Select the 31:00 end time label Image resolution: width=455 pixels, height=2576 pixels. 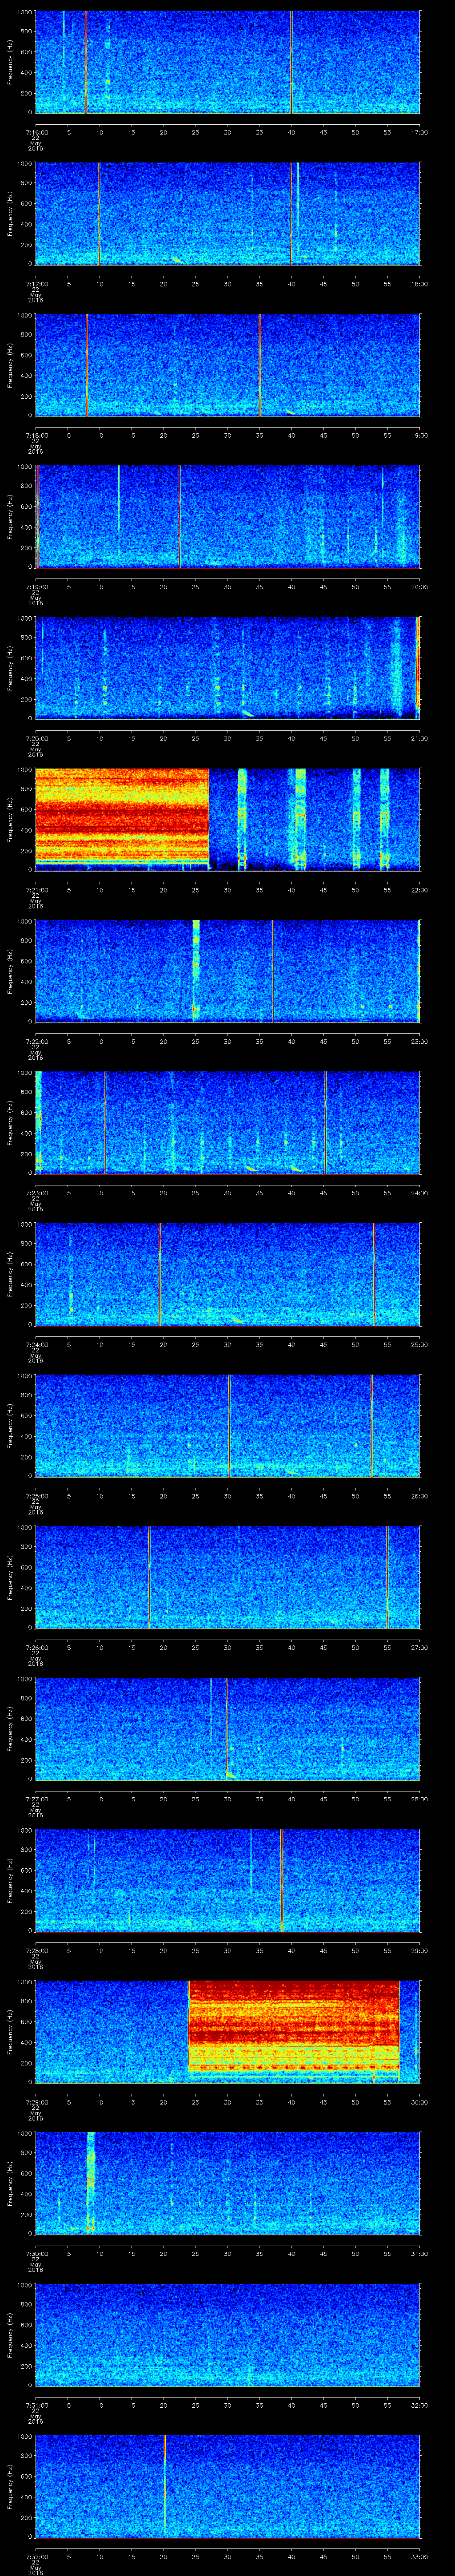click(x=419, y=2253)
